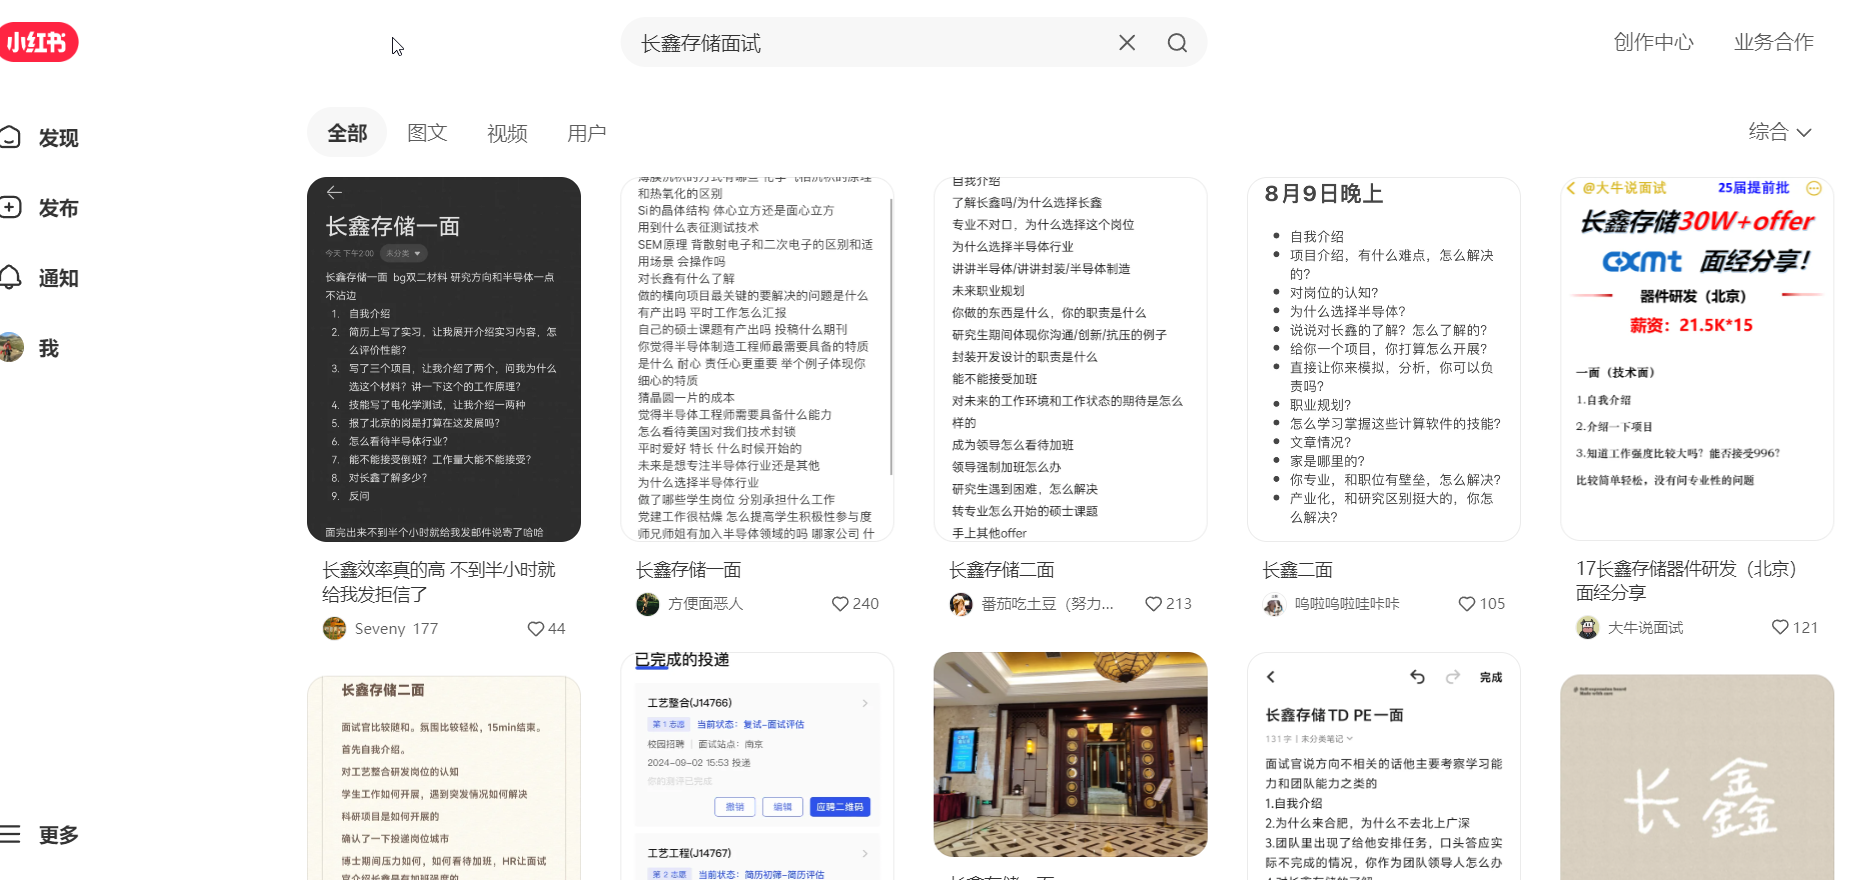Submit search with the magnifier icon
This screenshot has width=1874, height=880.
[1177, 43]
